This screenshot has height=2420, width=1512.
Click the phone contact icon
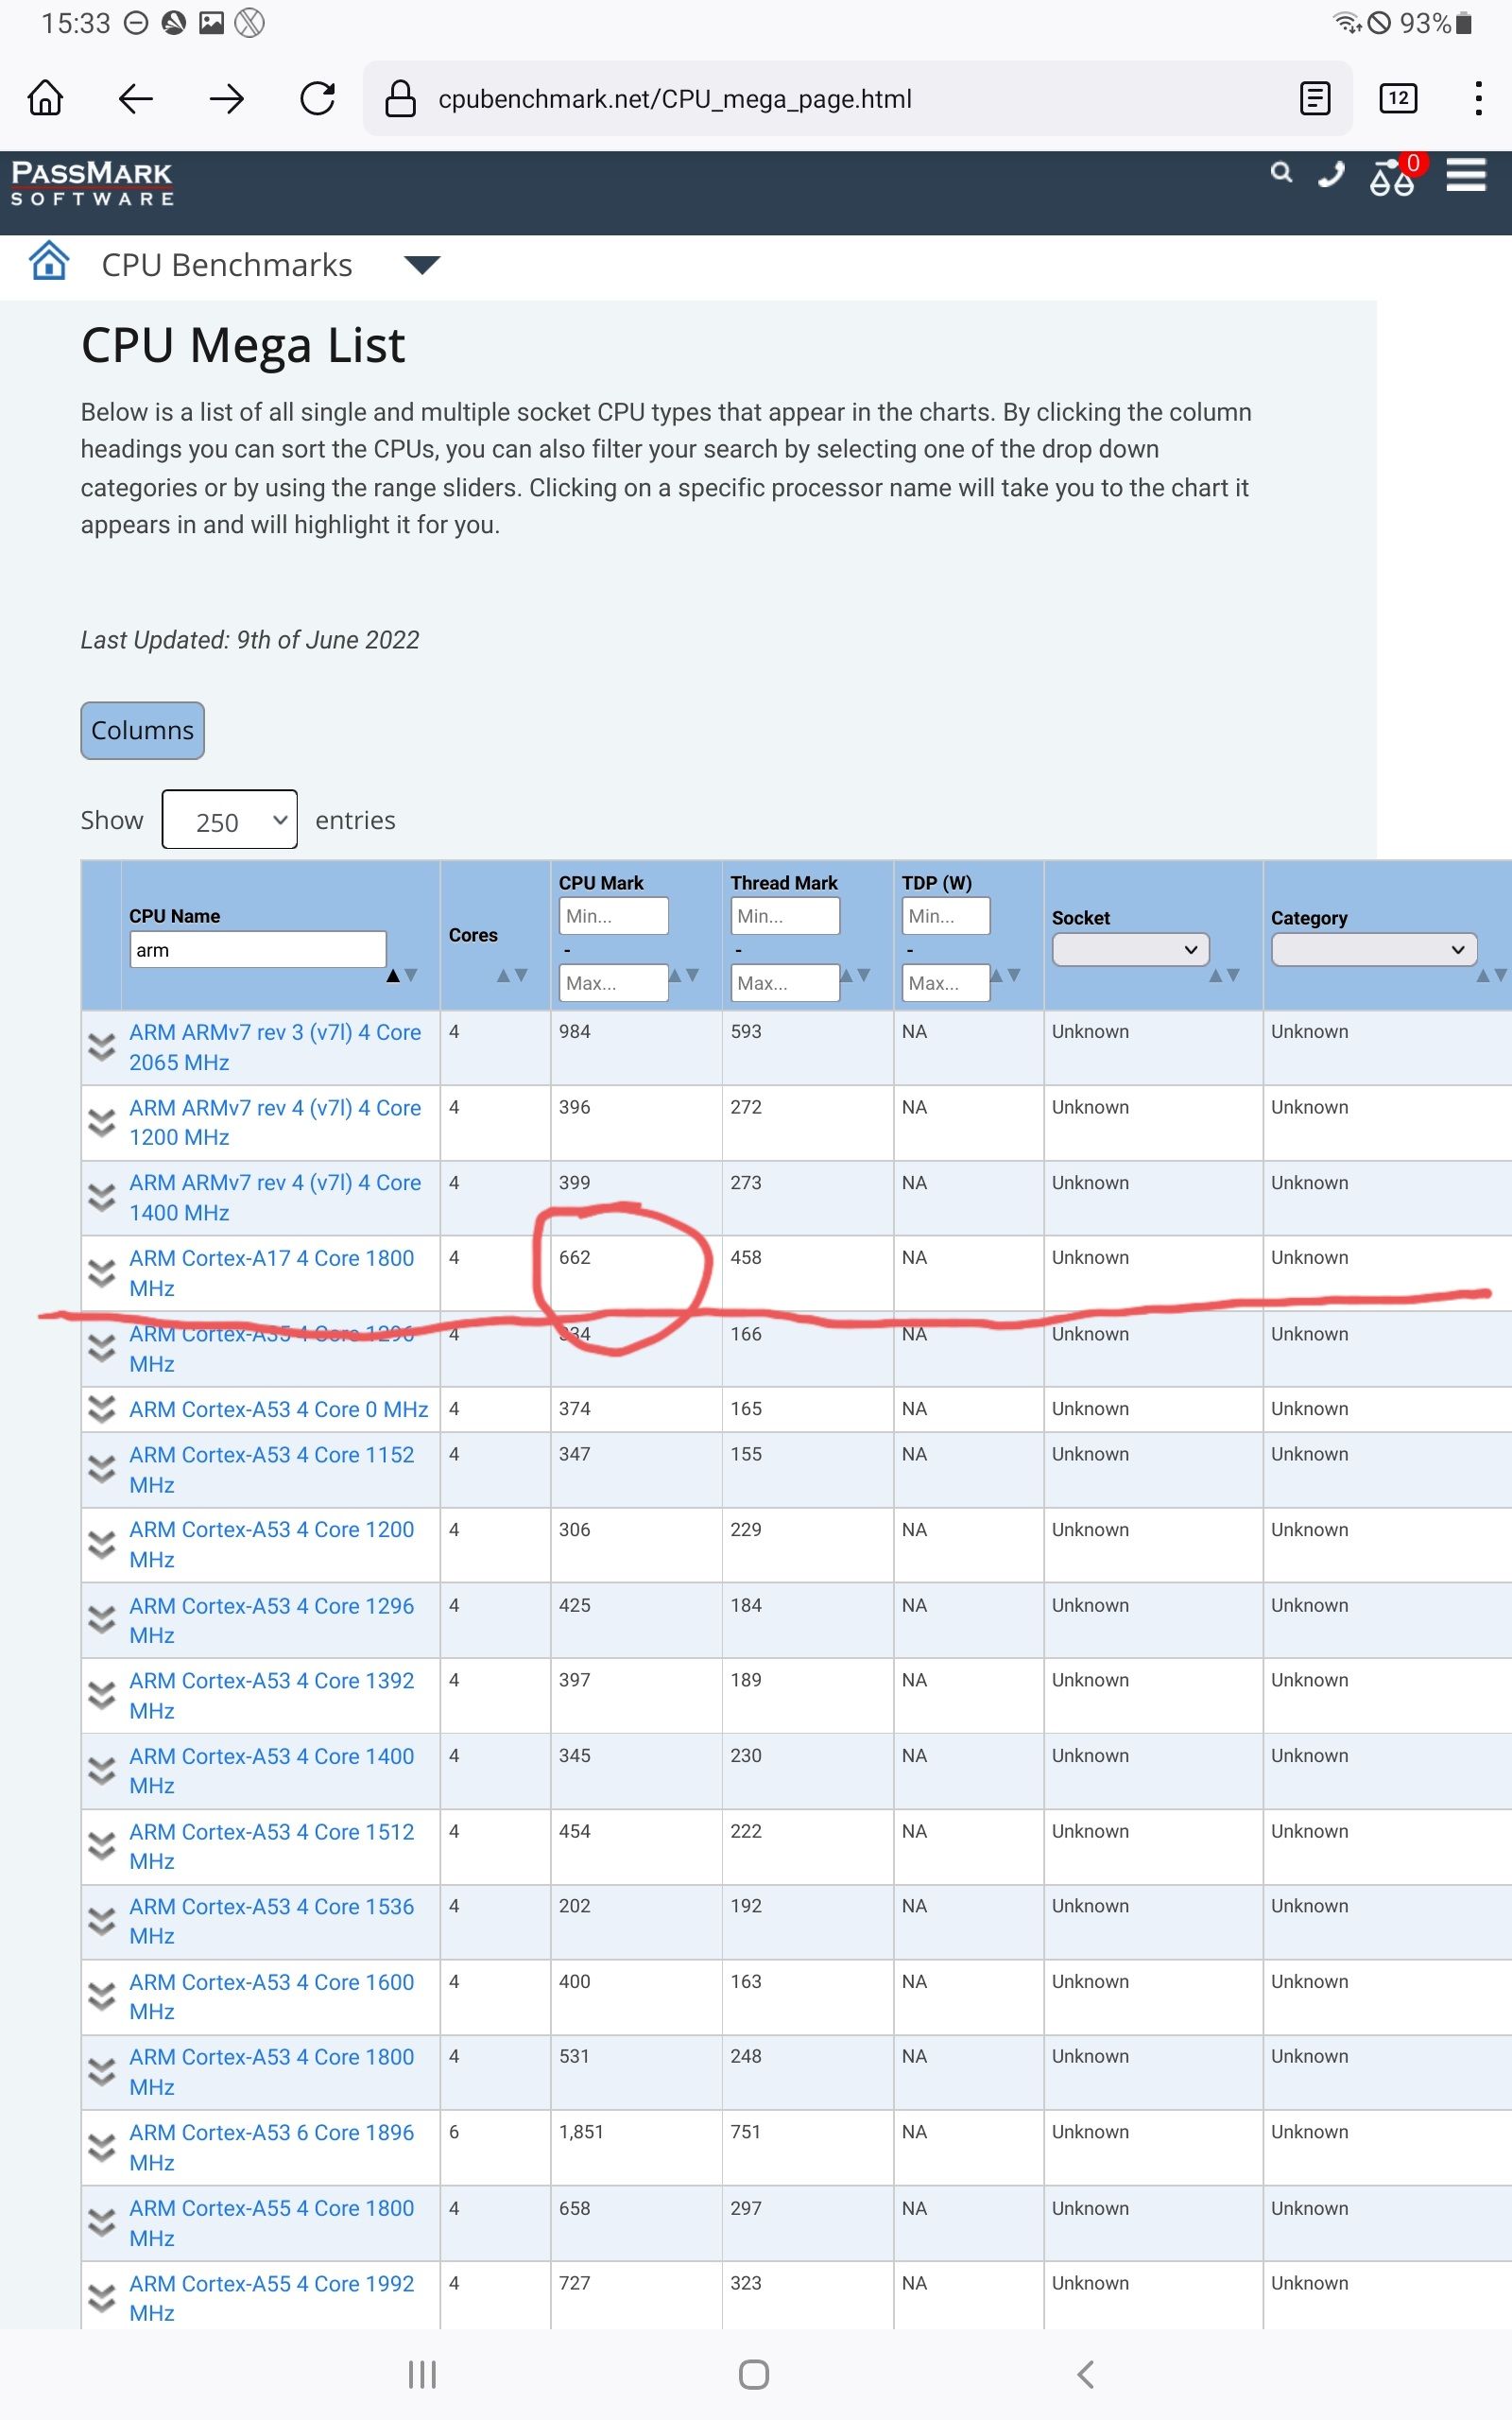pyautogui.click(x=1331, y=175)
